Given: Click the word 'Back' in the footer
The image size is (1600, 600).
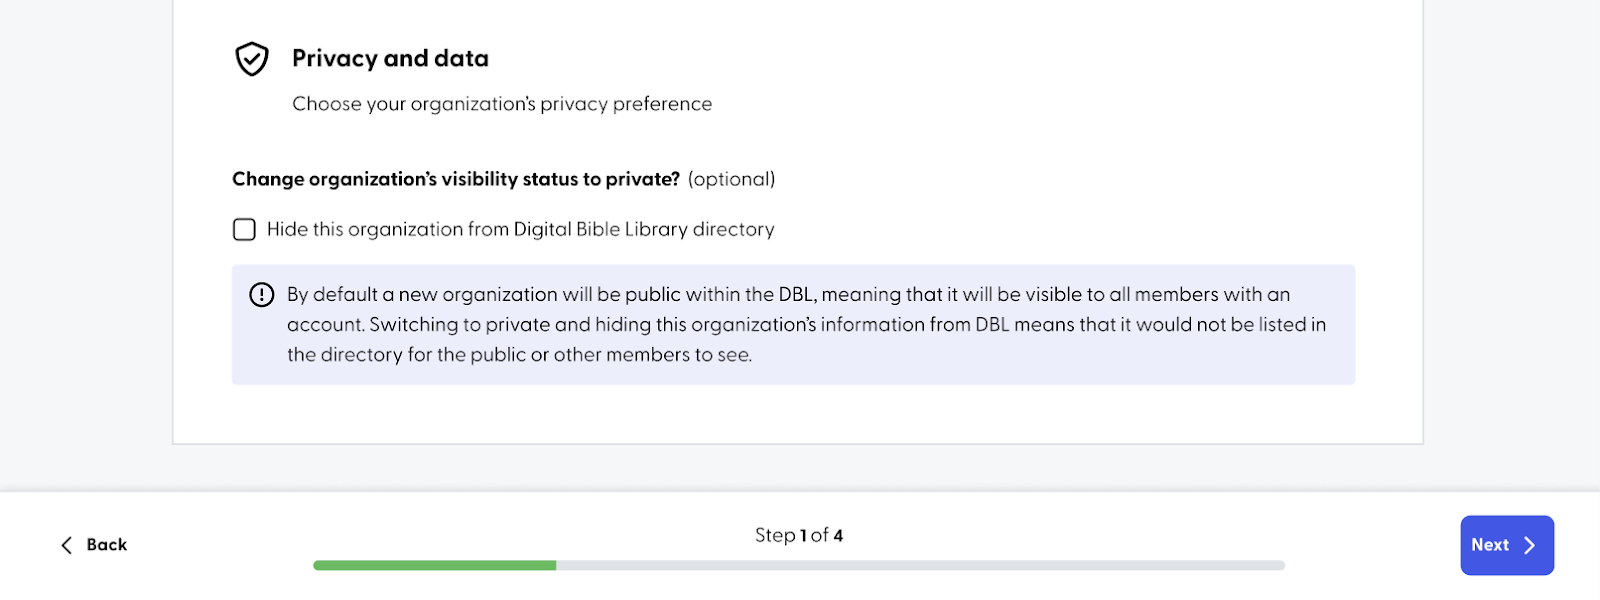Looking at the screenshot, I should coord(107,545).
